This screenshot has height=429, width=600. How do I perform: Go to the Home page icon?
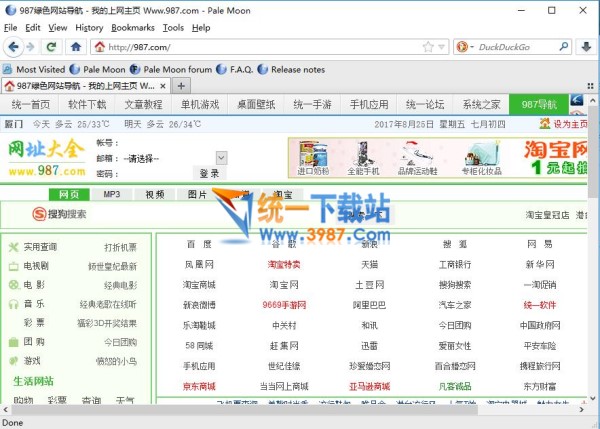tap(76, 47)
